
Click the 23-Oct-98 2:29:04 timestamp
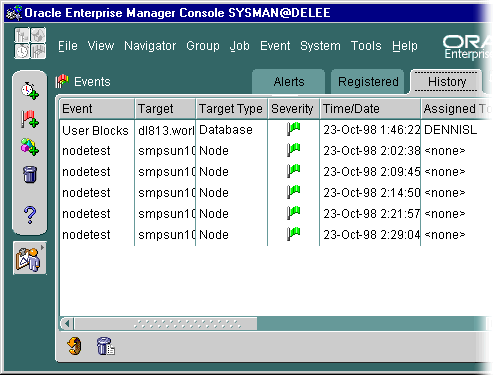pos(371,235)
